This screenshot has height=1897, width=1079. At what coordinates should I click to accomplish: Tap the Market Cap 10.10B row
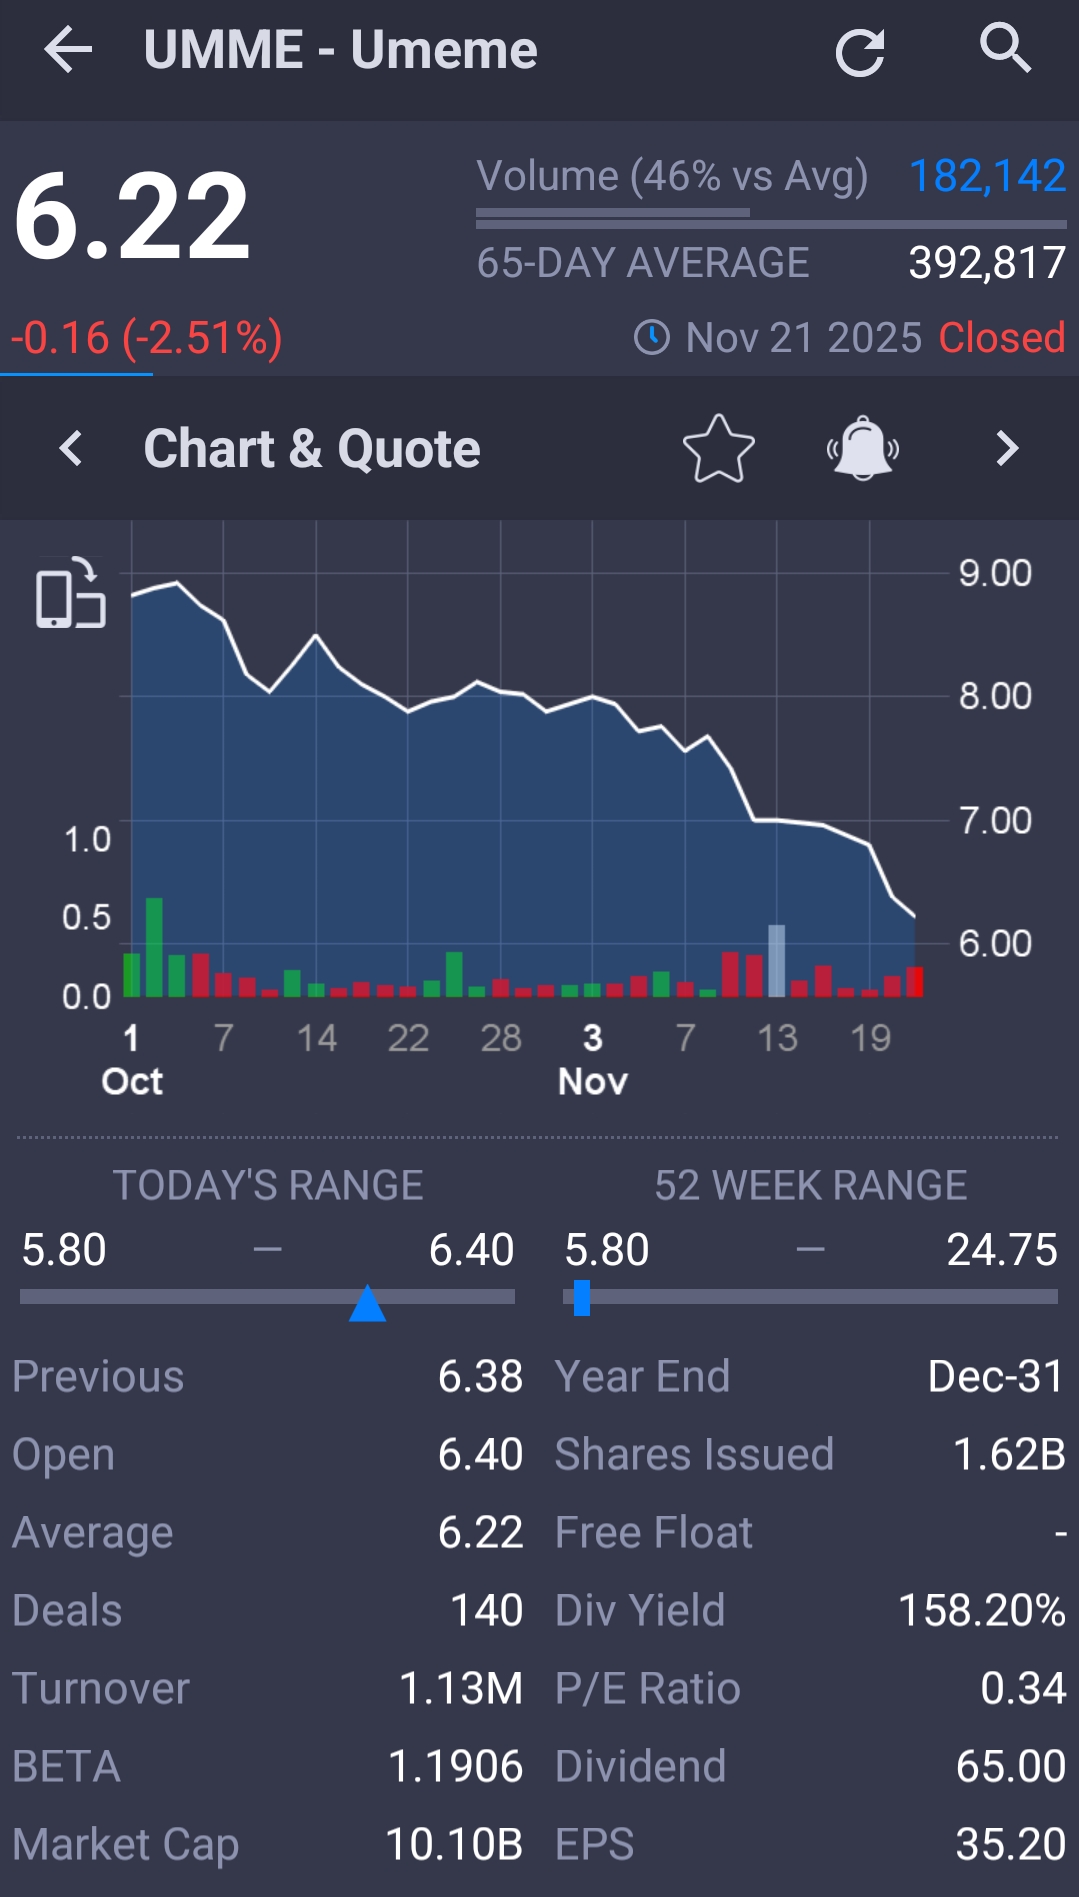pos(268,1844)
